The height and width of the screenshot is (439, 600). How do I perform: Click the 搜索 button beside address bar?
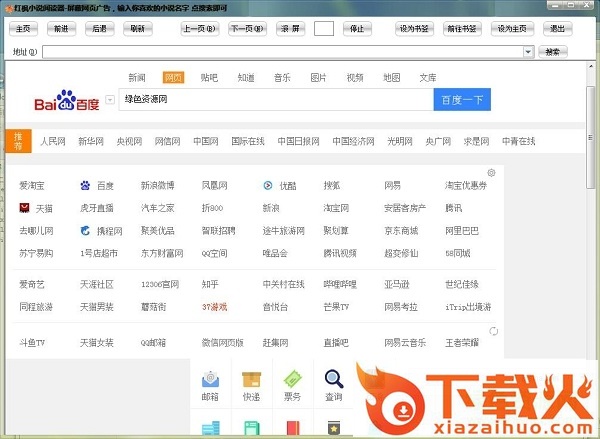(x=553, y=52)
